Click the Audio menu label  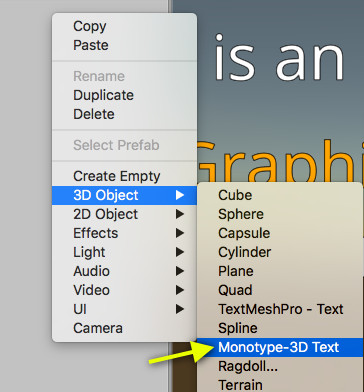91,271
